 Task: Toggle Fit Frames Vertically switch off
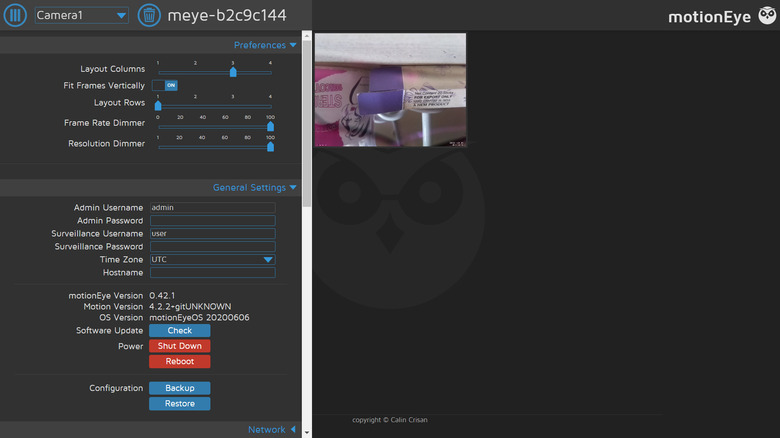point(165,86)
